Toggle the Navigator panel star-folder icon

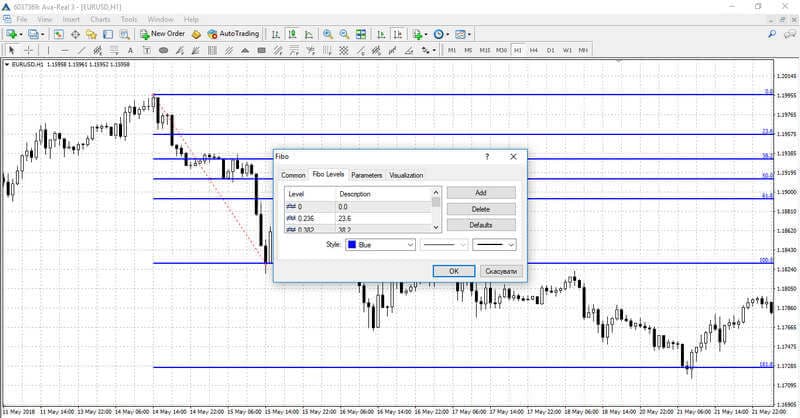point(91,34)
